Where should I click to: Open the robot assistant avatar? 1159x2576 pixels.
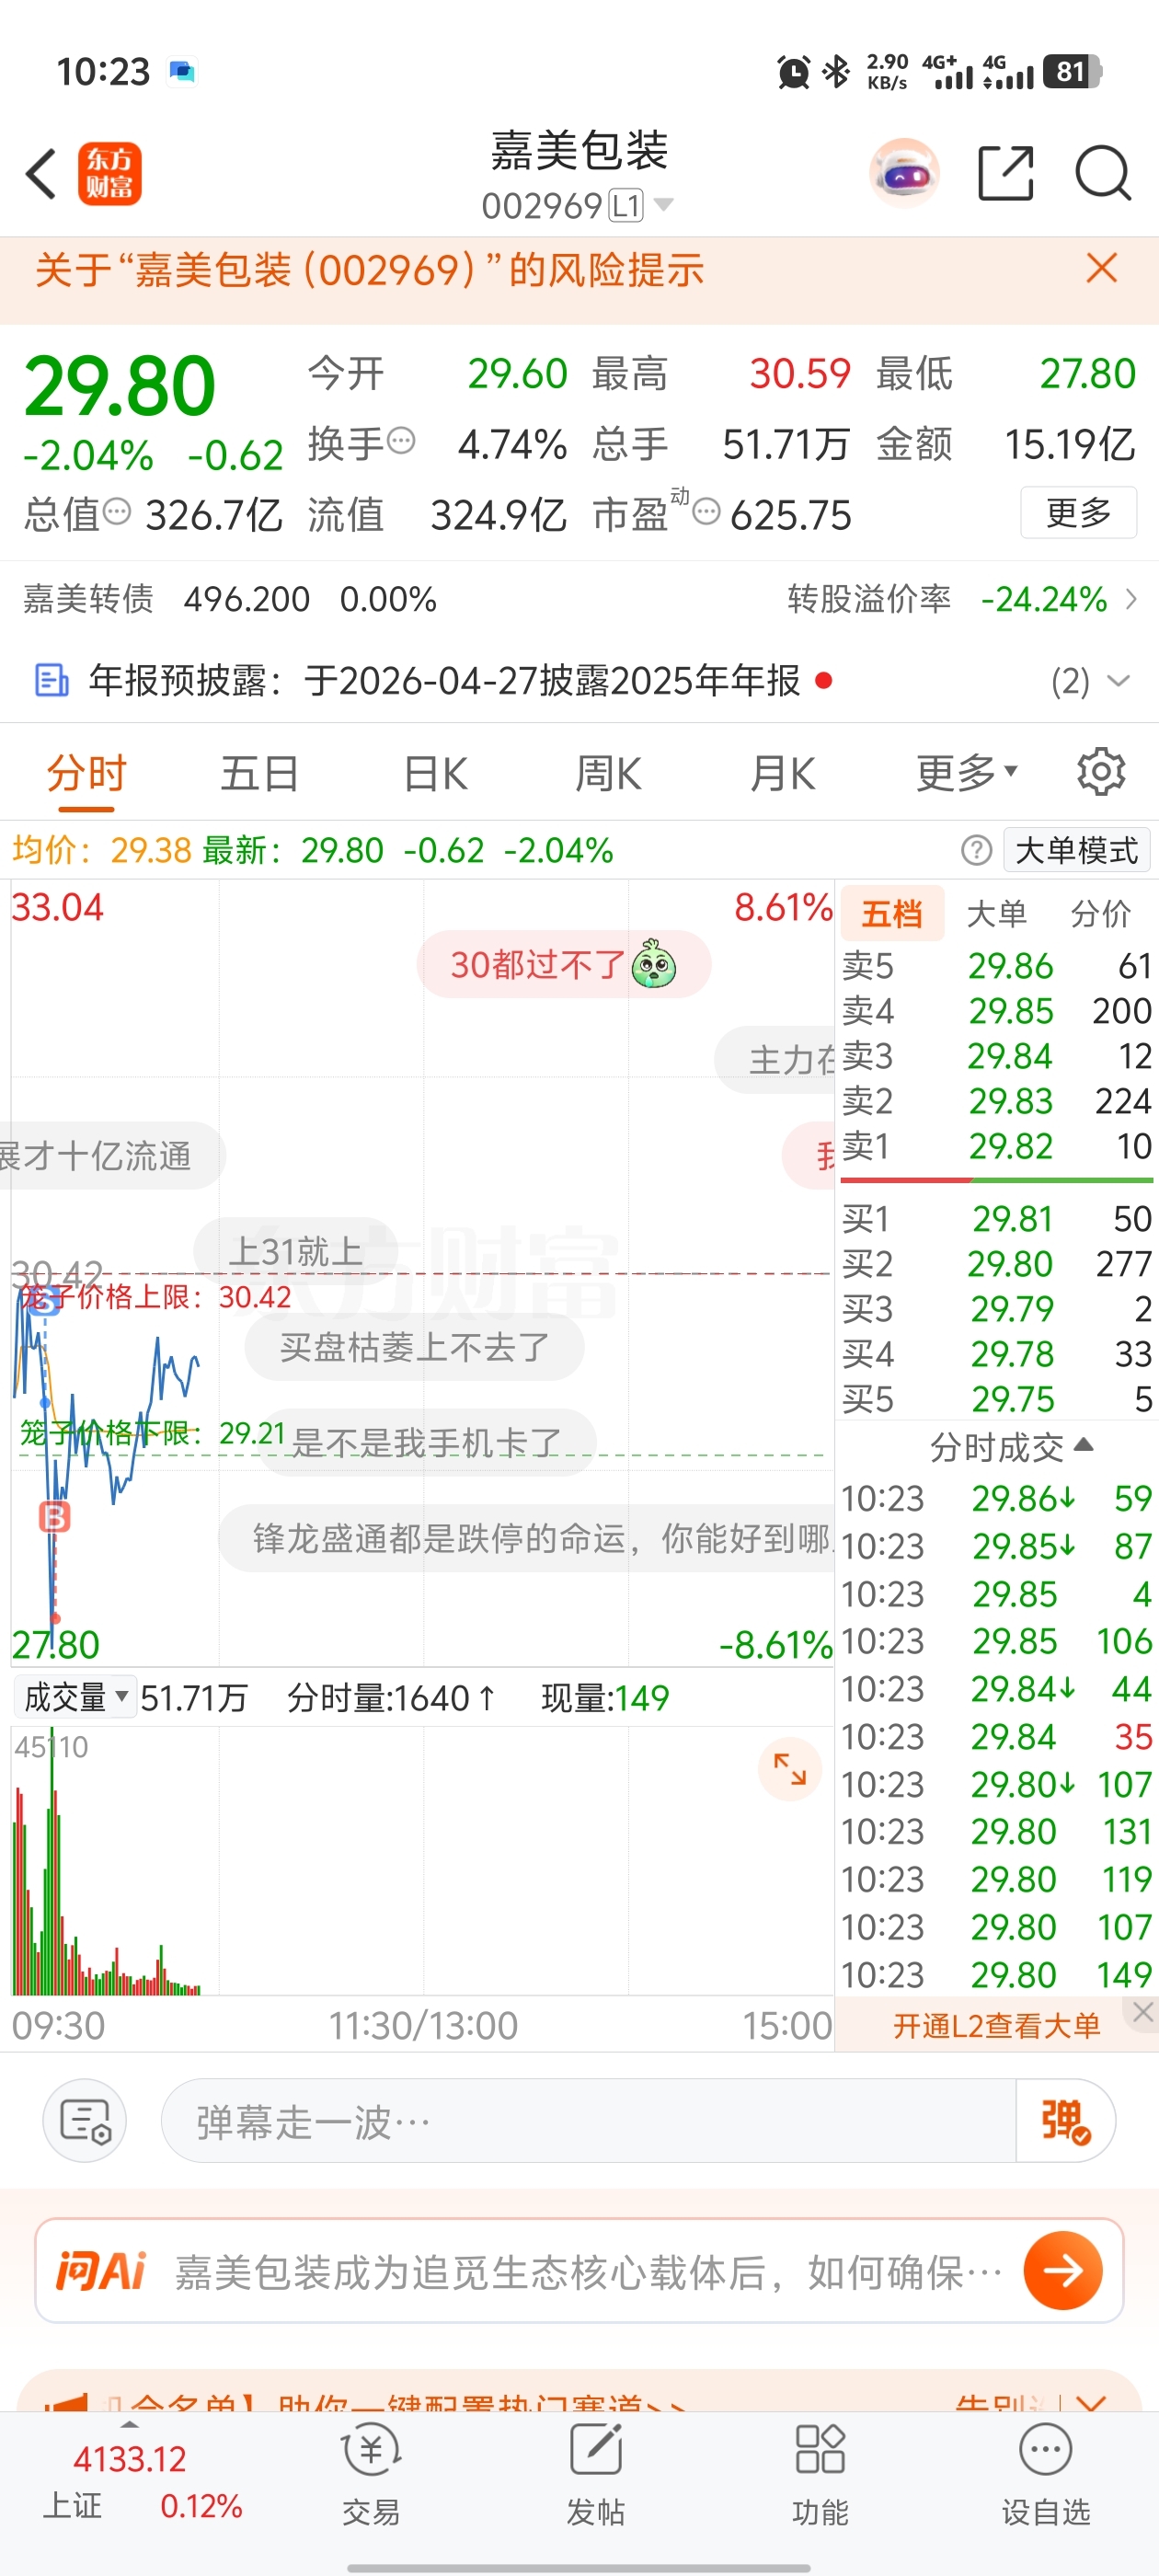[x=904, y=173]
